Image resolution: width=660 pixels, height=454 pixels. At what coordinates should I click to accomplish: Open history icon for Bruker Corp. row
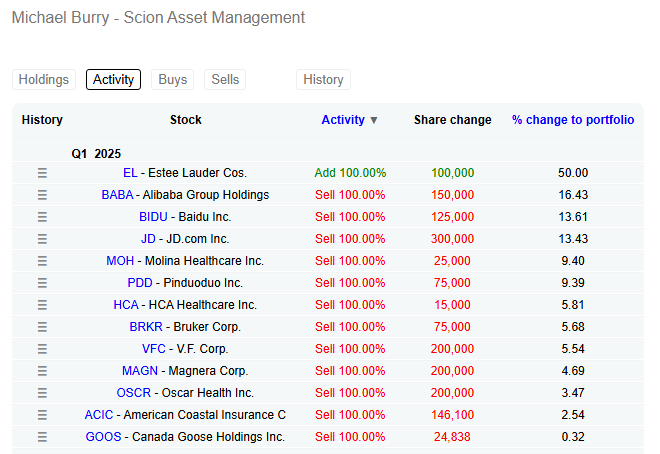click(x=42, y=327)
